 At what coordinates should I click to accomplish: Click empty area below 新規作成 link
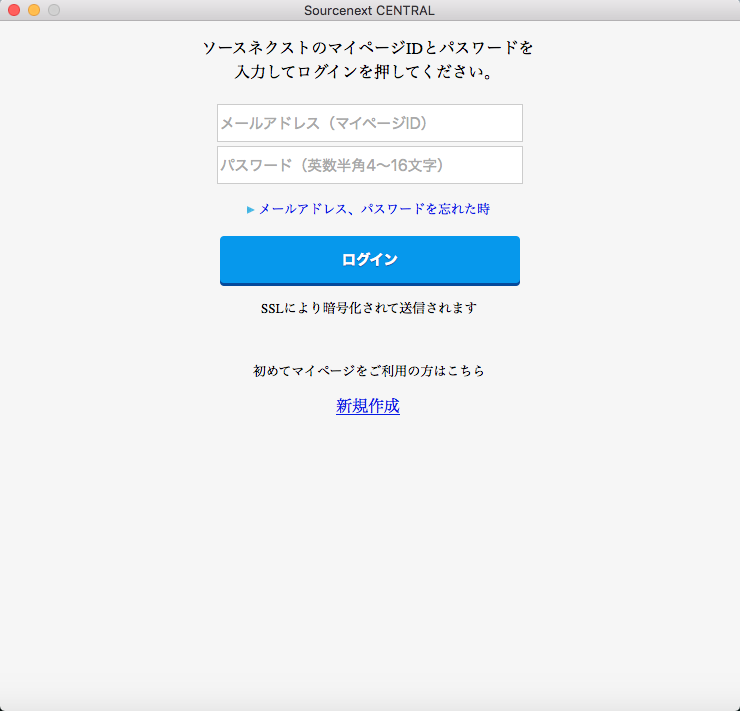coord(369,540)
